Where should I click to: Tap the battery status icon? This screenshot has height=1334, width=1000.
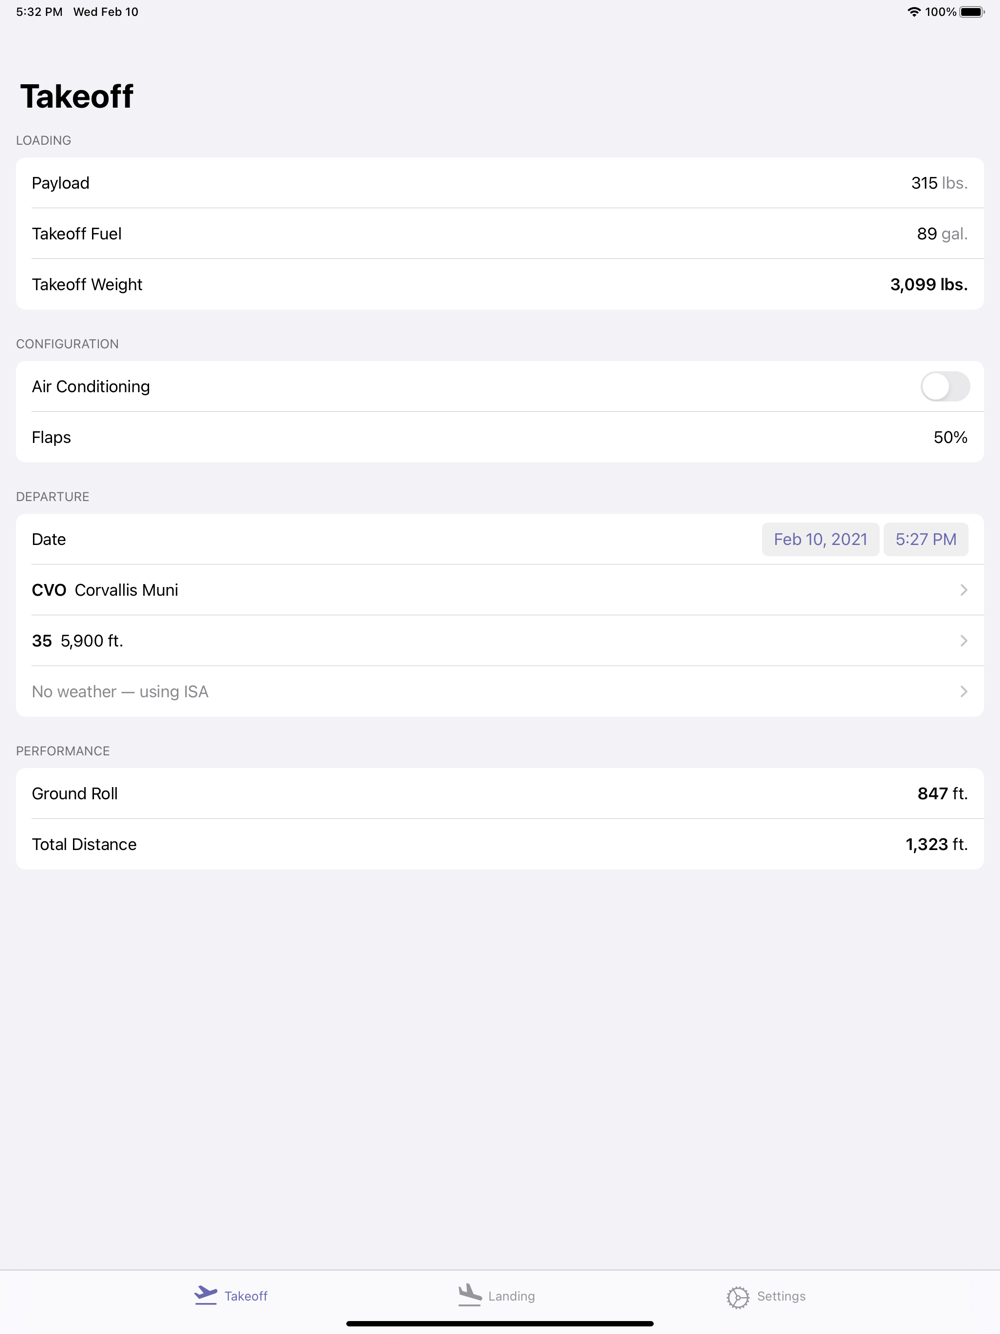click(x=972, y=12)
